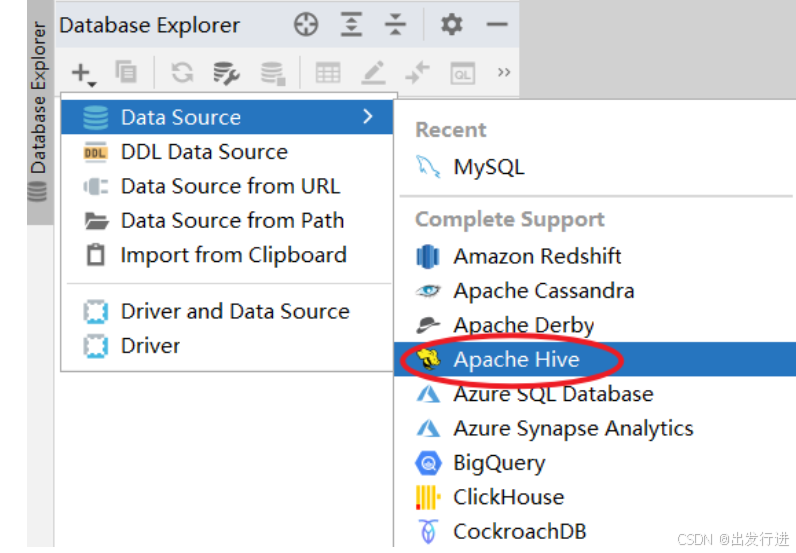The width and height of the screenshot is (796, 553).
Task: Open Data Source Properties wrench icon
Action: click(x=226, y=73)
